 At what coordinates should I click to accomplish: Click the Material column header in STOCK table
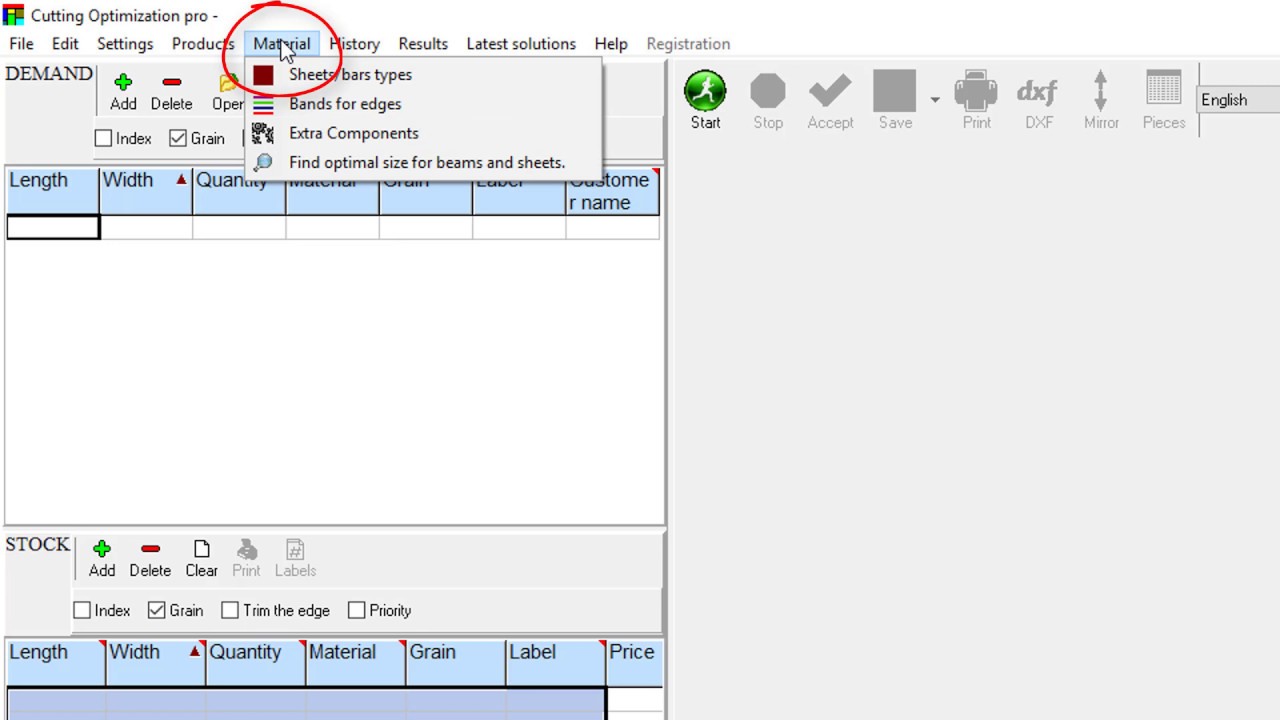[x=356, y=662]
